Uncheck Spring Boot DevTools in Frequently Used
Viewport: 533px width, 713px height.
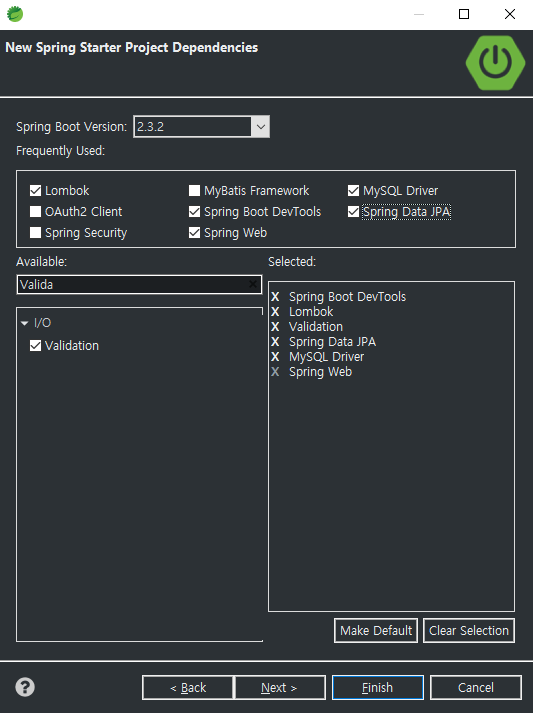point(194,211)
